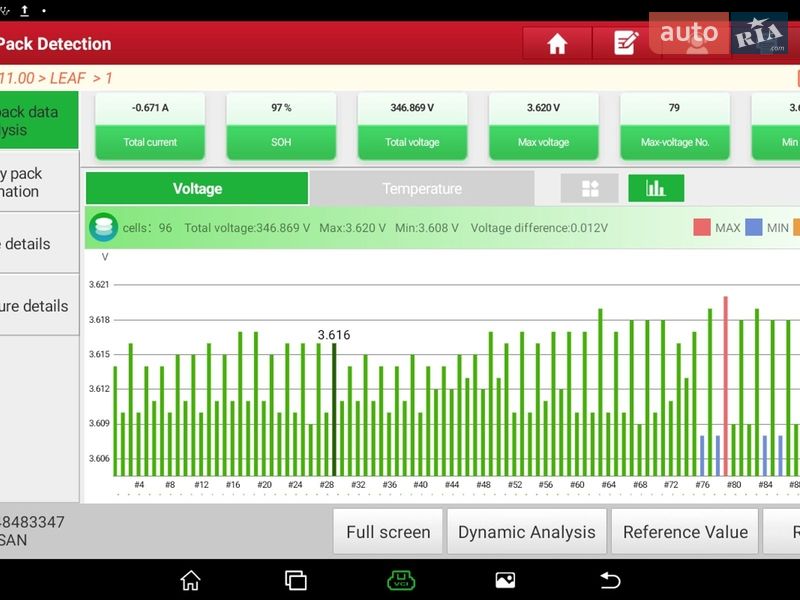Switch to bar chart view icon

[656, 188]
